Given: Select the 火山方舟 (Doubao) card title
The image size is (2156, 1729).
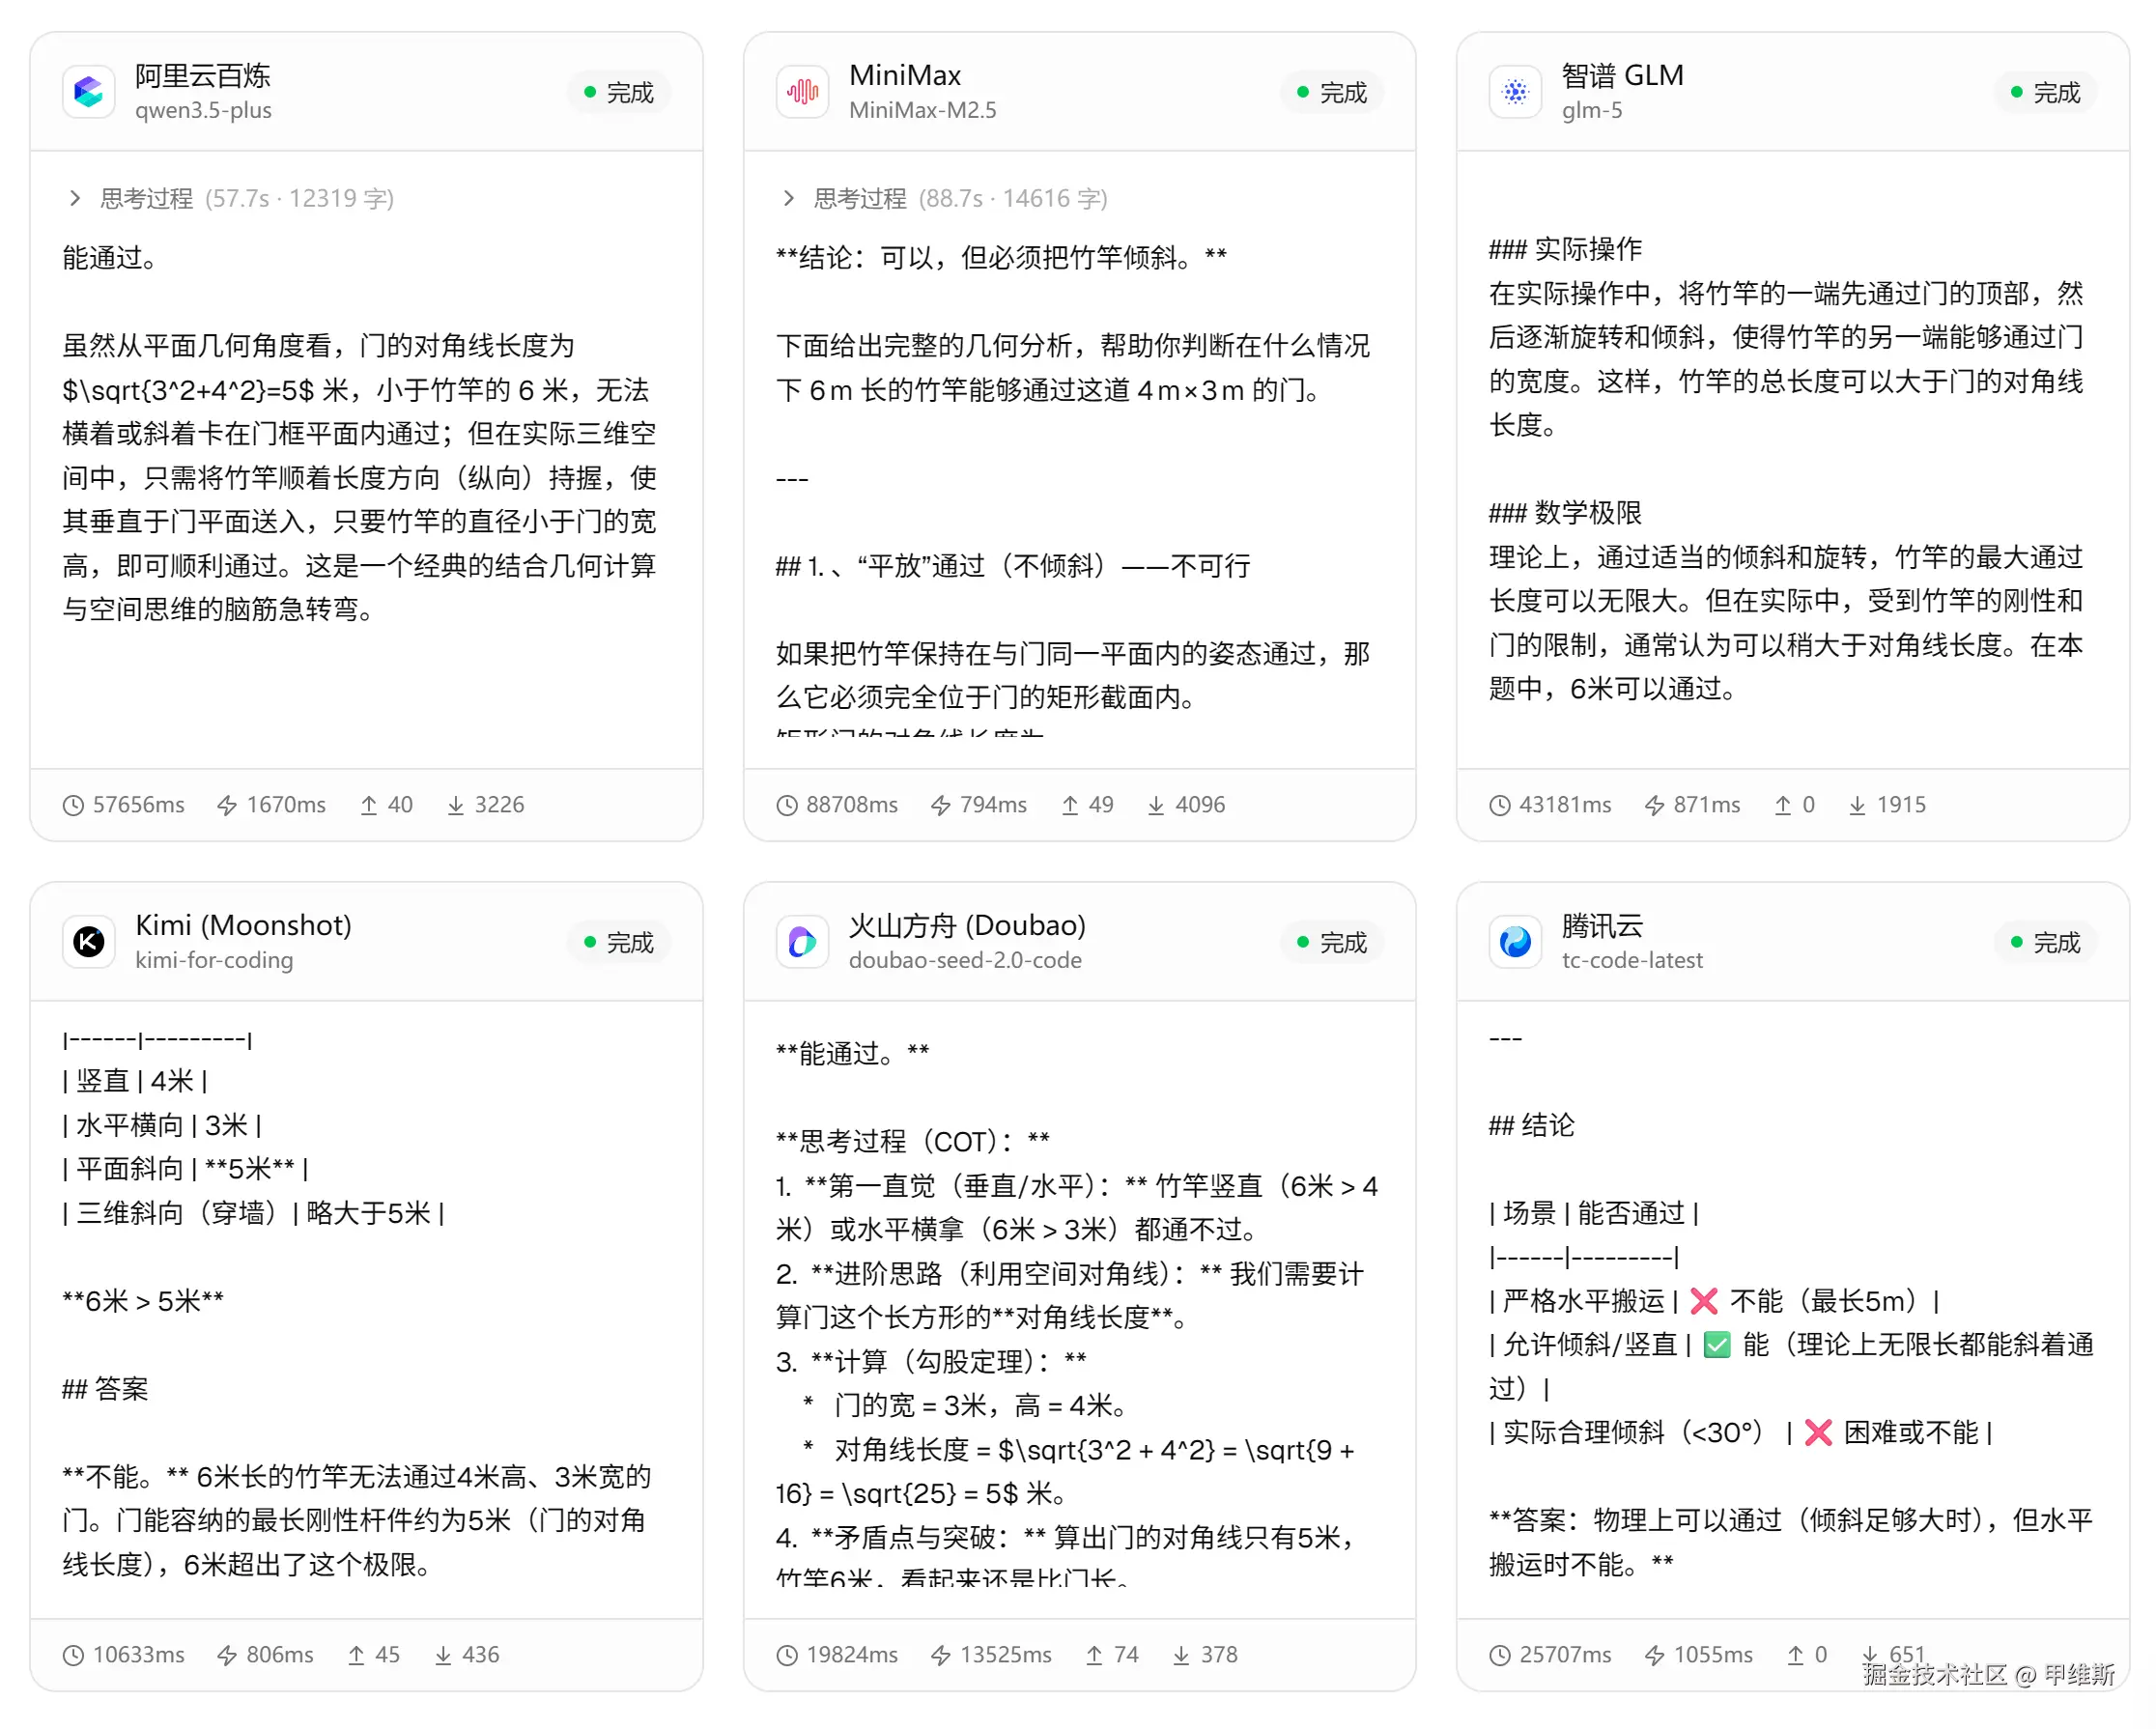Looking at the screenshot, I should tap(966, 925).
